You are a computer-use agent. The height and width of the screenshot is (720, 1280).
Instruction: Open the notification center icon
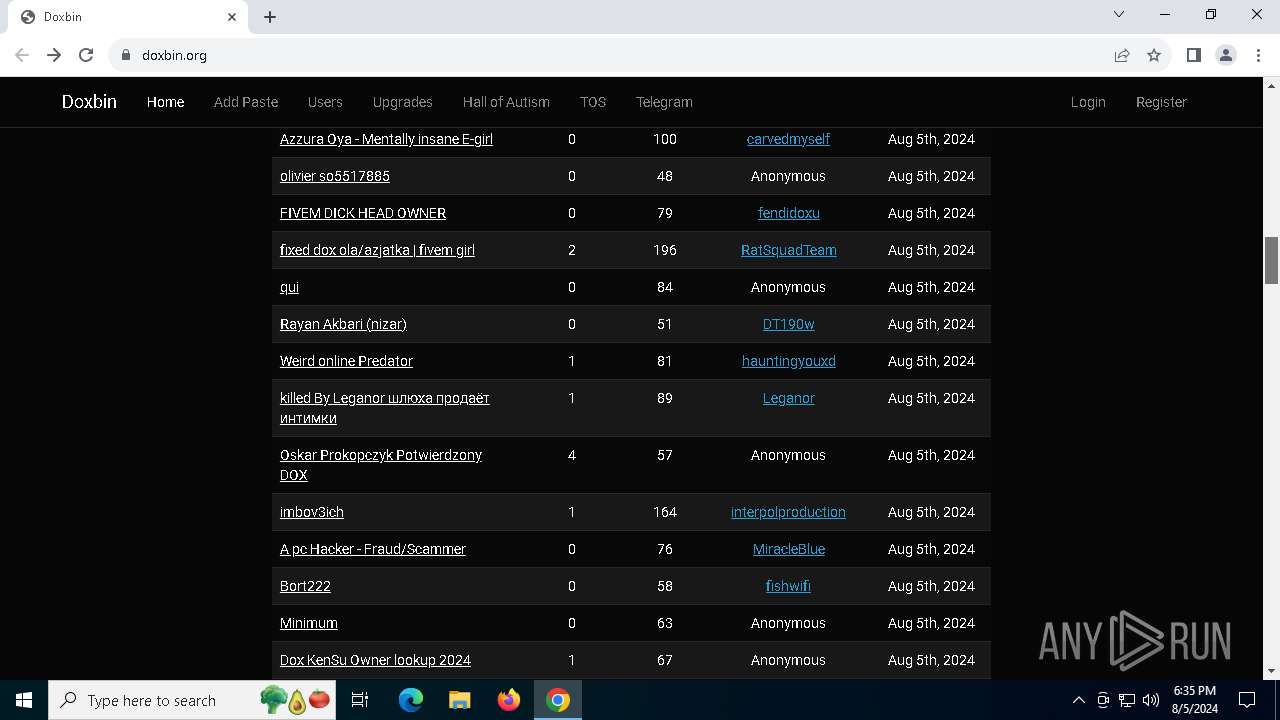coord(1247,700)
